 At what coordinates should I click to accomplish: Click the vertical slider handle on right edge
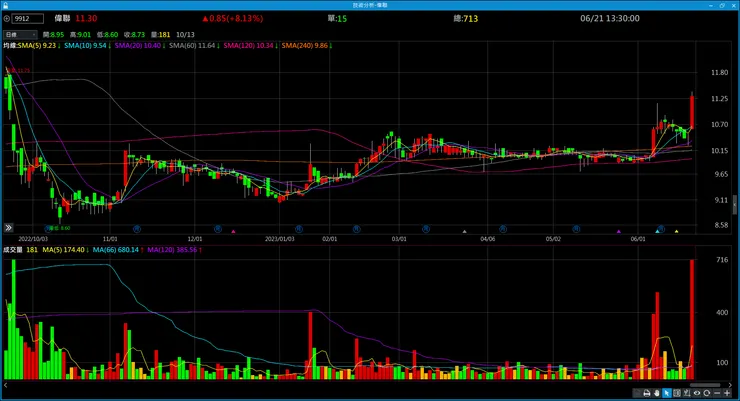[735, 205]
